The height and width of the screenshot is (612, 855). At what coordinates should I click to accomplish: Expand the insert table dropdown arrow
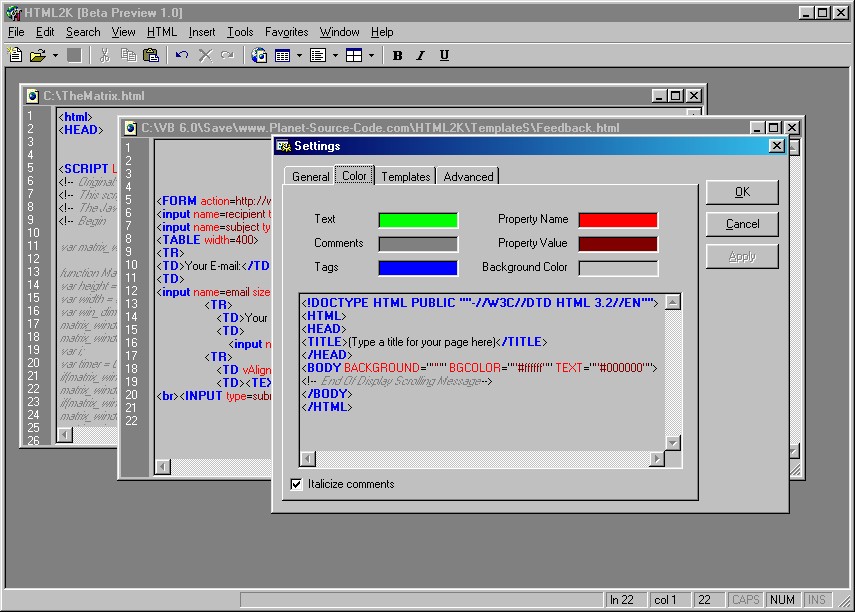point(299,56)
